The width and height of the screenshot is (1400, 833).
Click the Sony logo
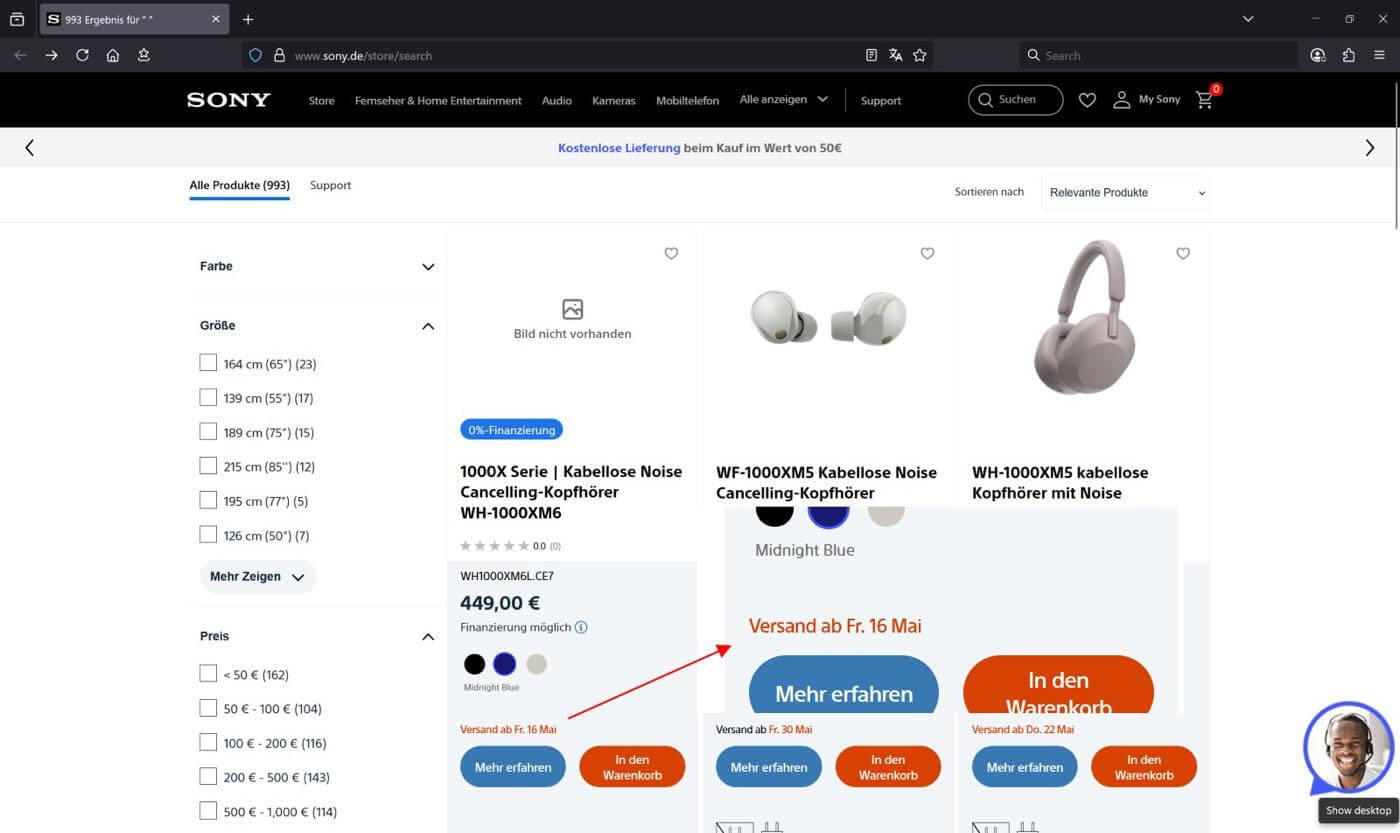[x=229, y=100]
